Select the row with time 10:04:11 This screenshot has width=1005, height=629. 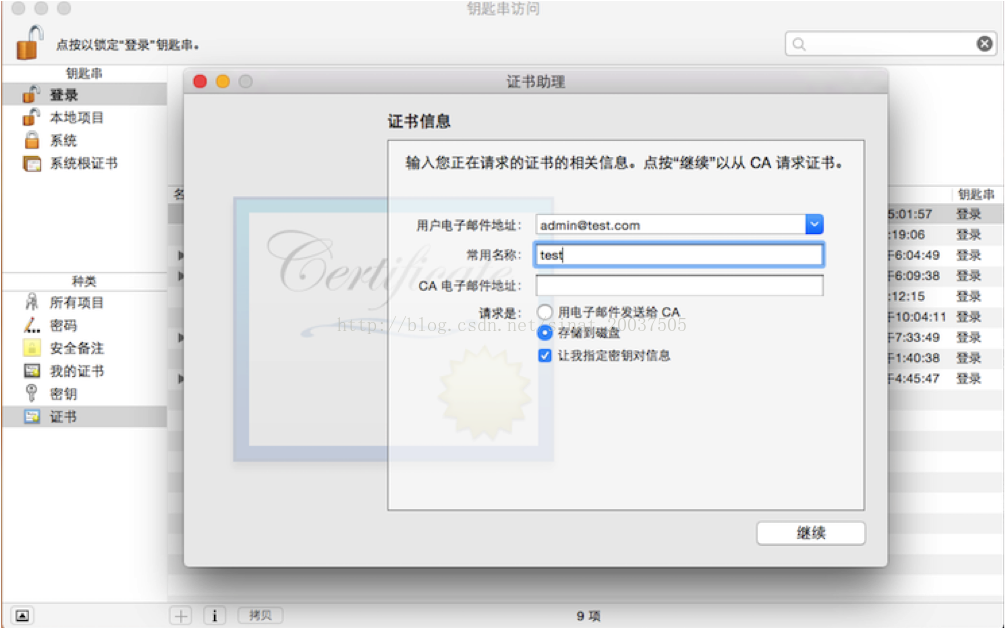(945, 317)
